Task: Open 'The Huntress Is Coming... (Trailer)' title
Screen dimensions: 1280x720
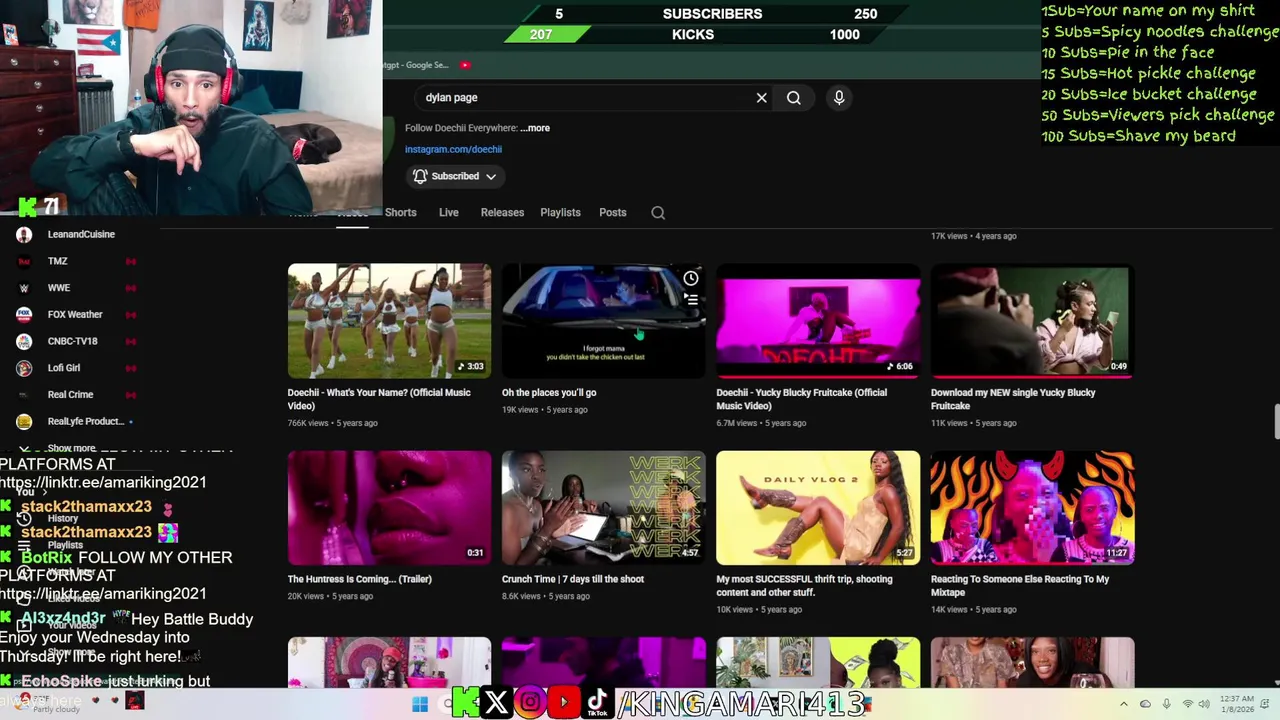Action: tap(359, 579)
